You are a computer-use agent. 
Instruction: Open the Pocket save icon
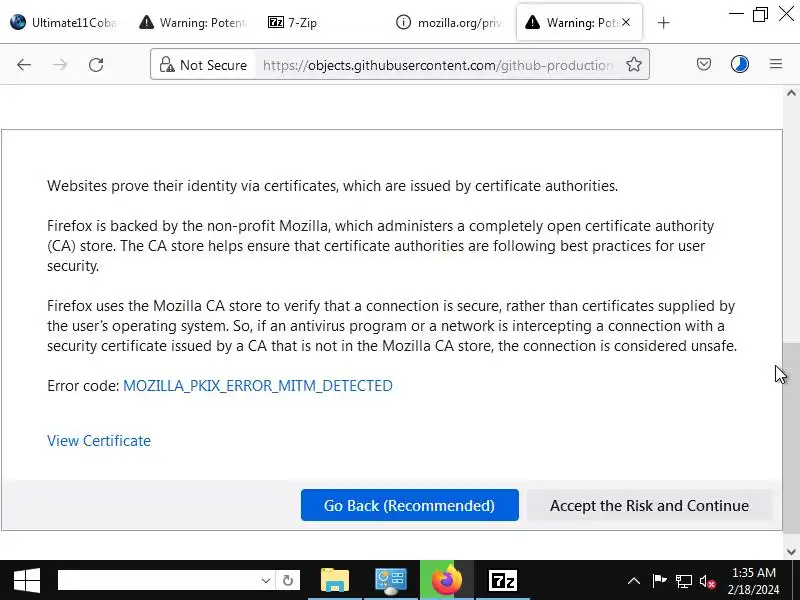pos(704,64)
